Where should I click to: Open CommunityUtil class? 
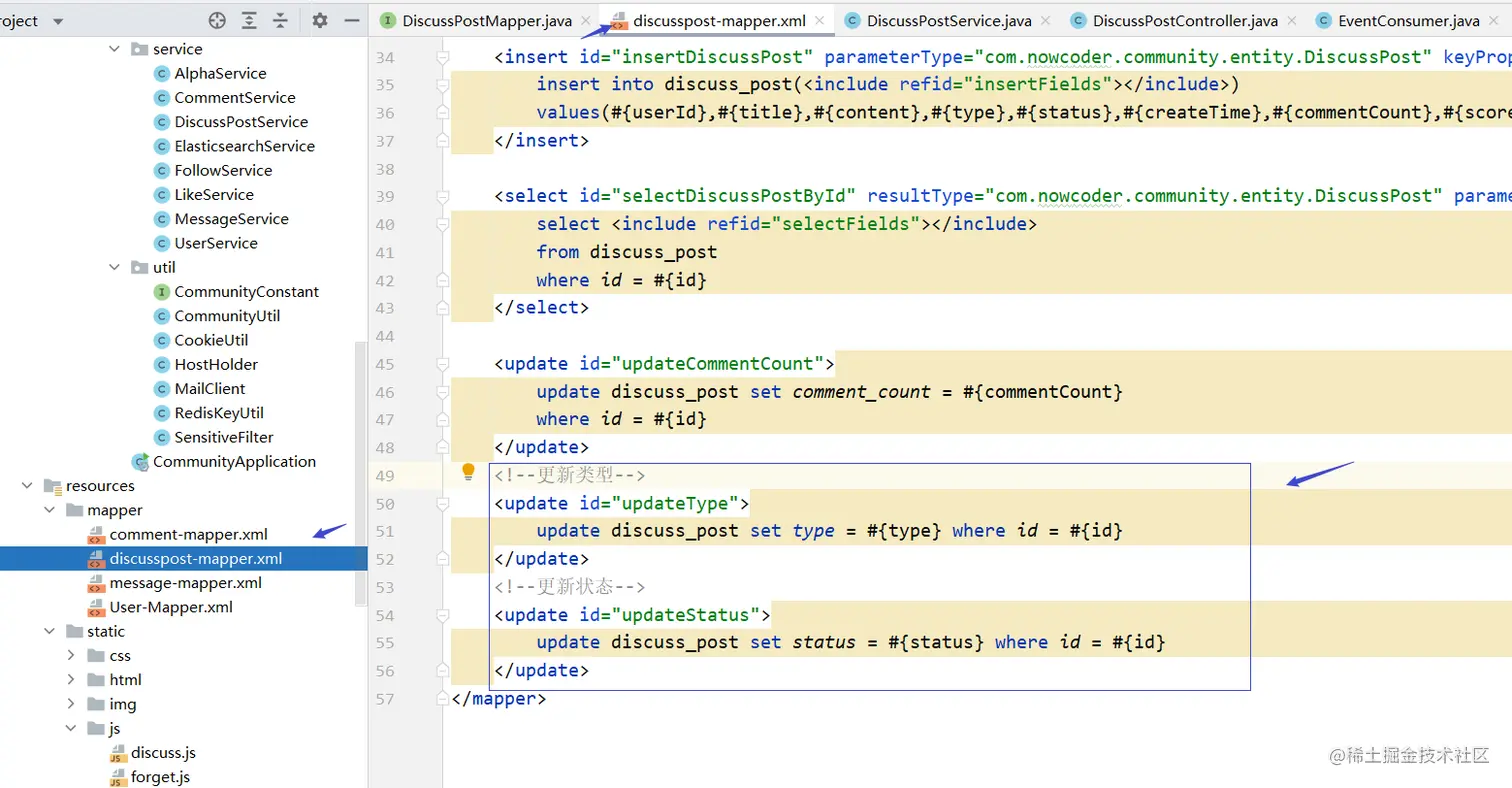tap(227, 316)
